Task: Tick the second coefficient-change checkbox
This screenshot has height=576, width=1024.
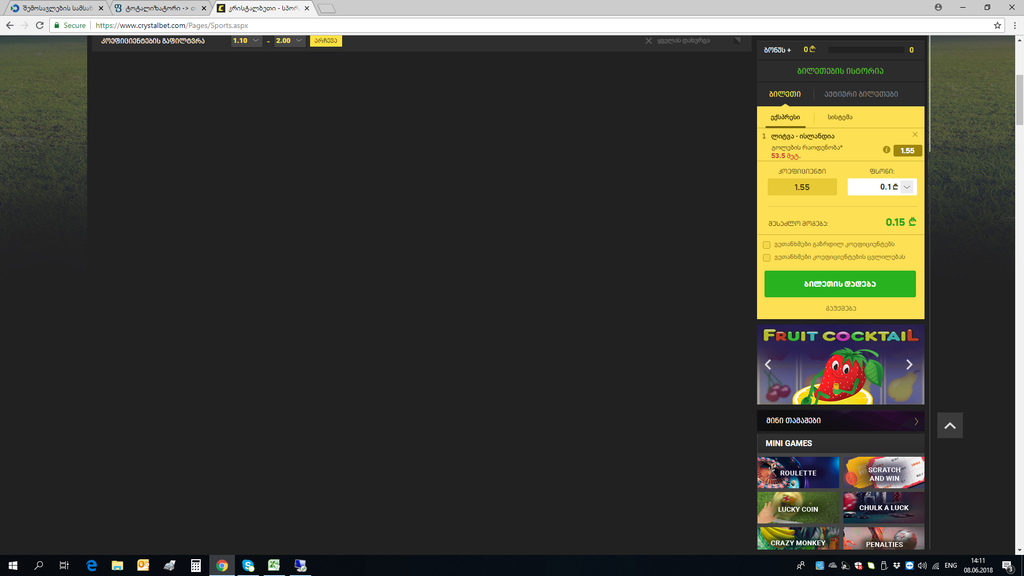Action: tap(767, 257)
